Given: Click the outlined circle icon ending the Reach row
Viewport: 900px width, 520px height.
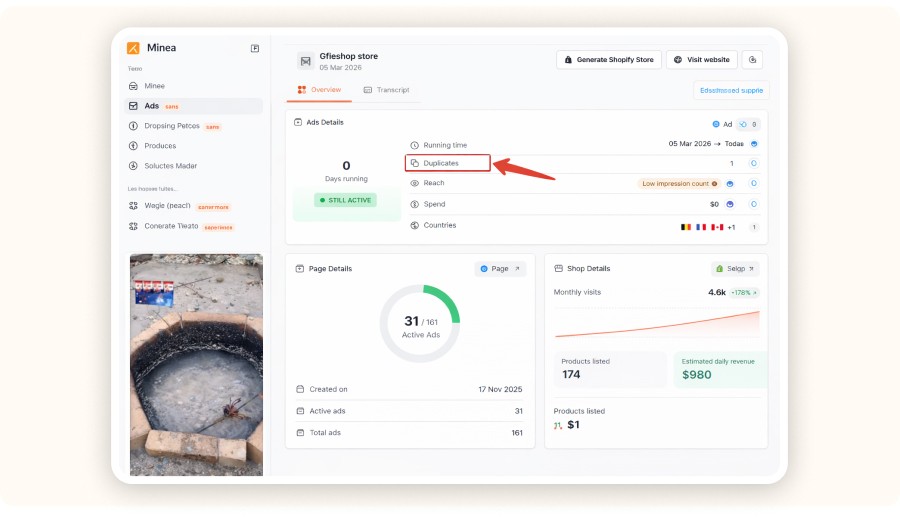Looking at the screenshot, I should (754, 184).
